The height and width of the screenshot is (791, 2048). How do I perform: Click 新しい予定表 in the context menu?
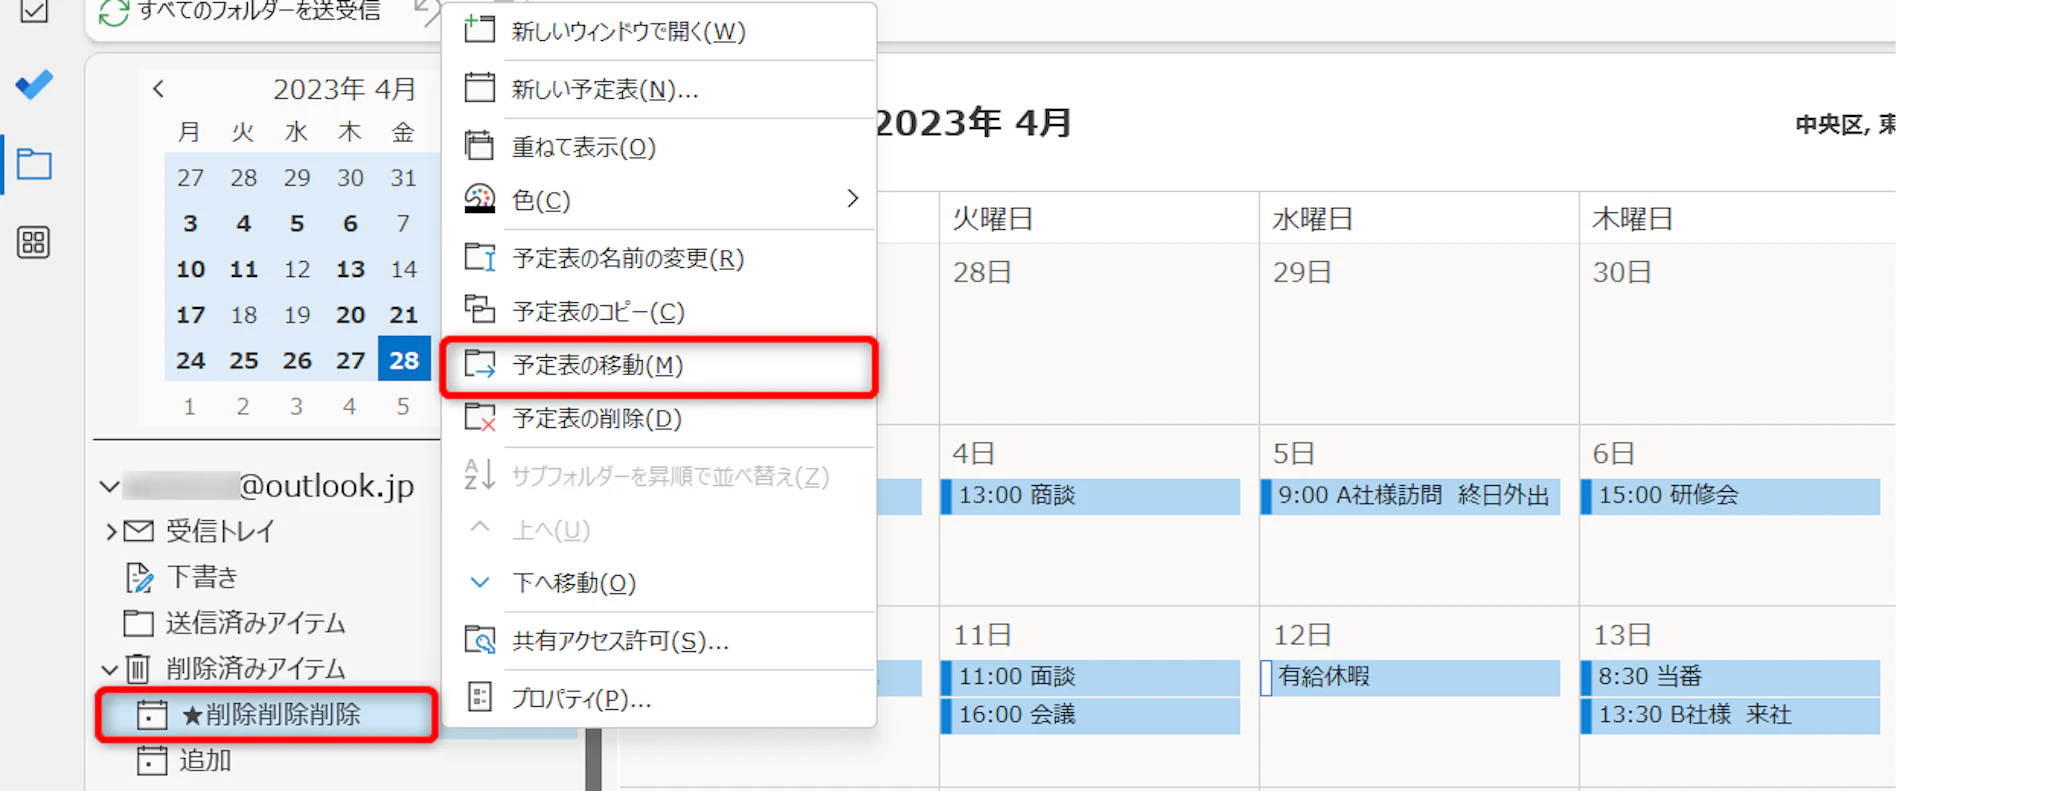[x=605, y=90]
